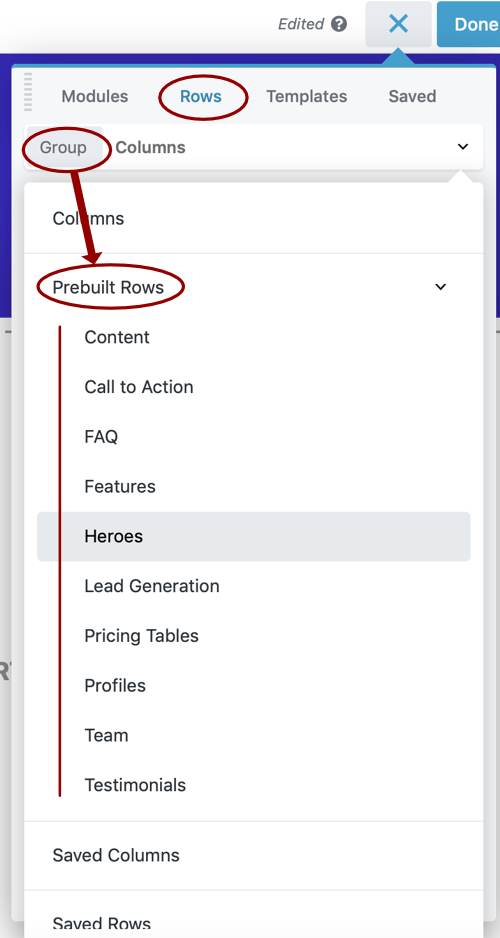The width and height of the screenshot is (500, 938).
Task: Select the Heroes category
Action: click(x=254, y=537)
